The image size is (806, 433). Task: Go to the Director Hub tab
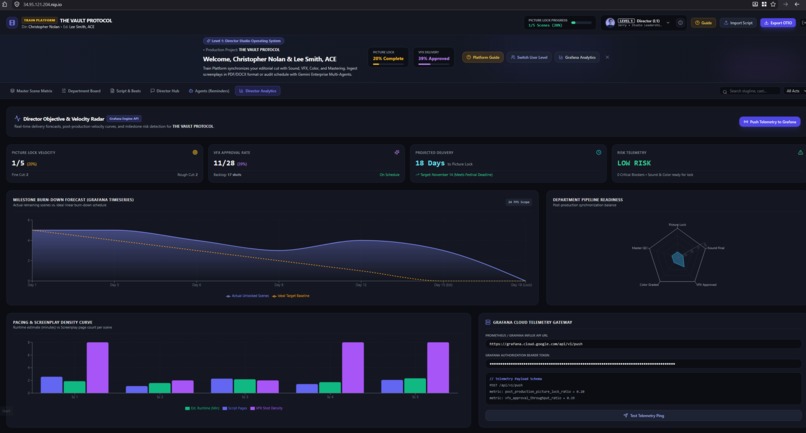(x=165, y=91)
